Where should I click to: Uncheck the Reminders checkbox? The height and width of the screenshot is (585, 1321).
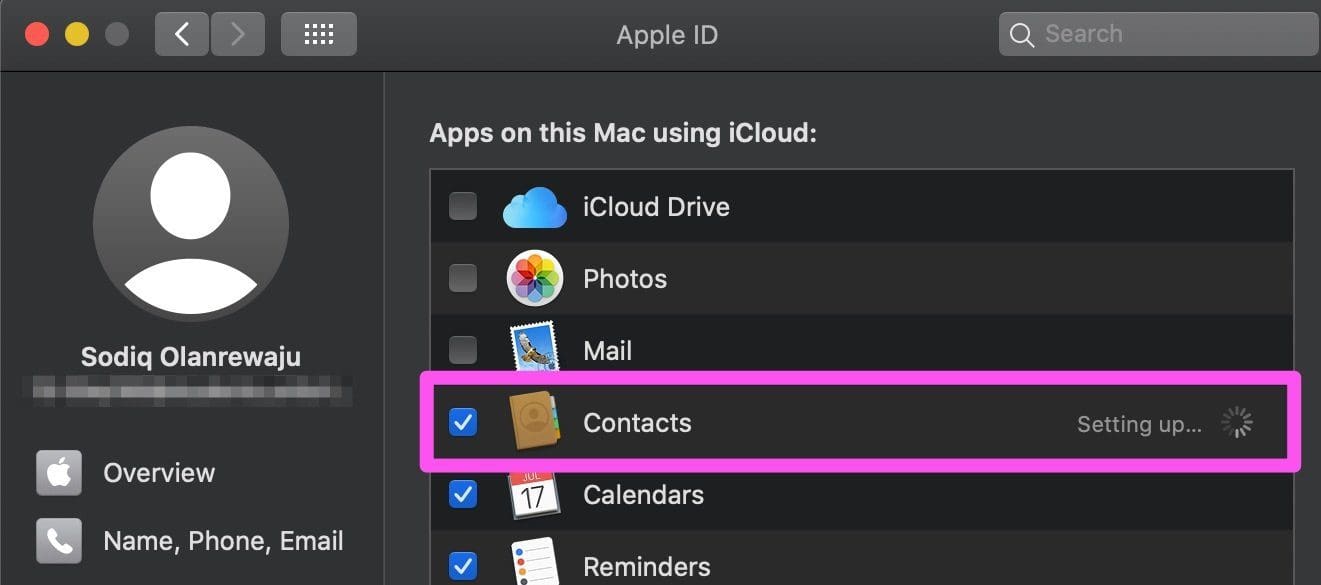point(463,566)
